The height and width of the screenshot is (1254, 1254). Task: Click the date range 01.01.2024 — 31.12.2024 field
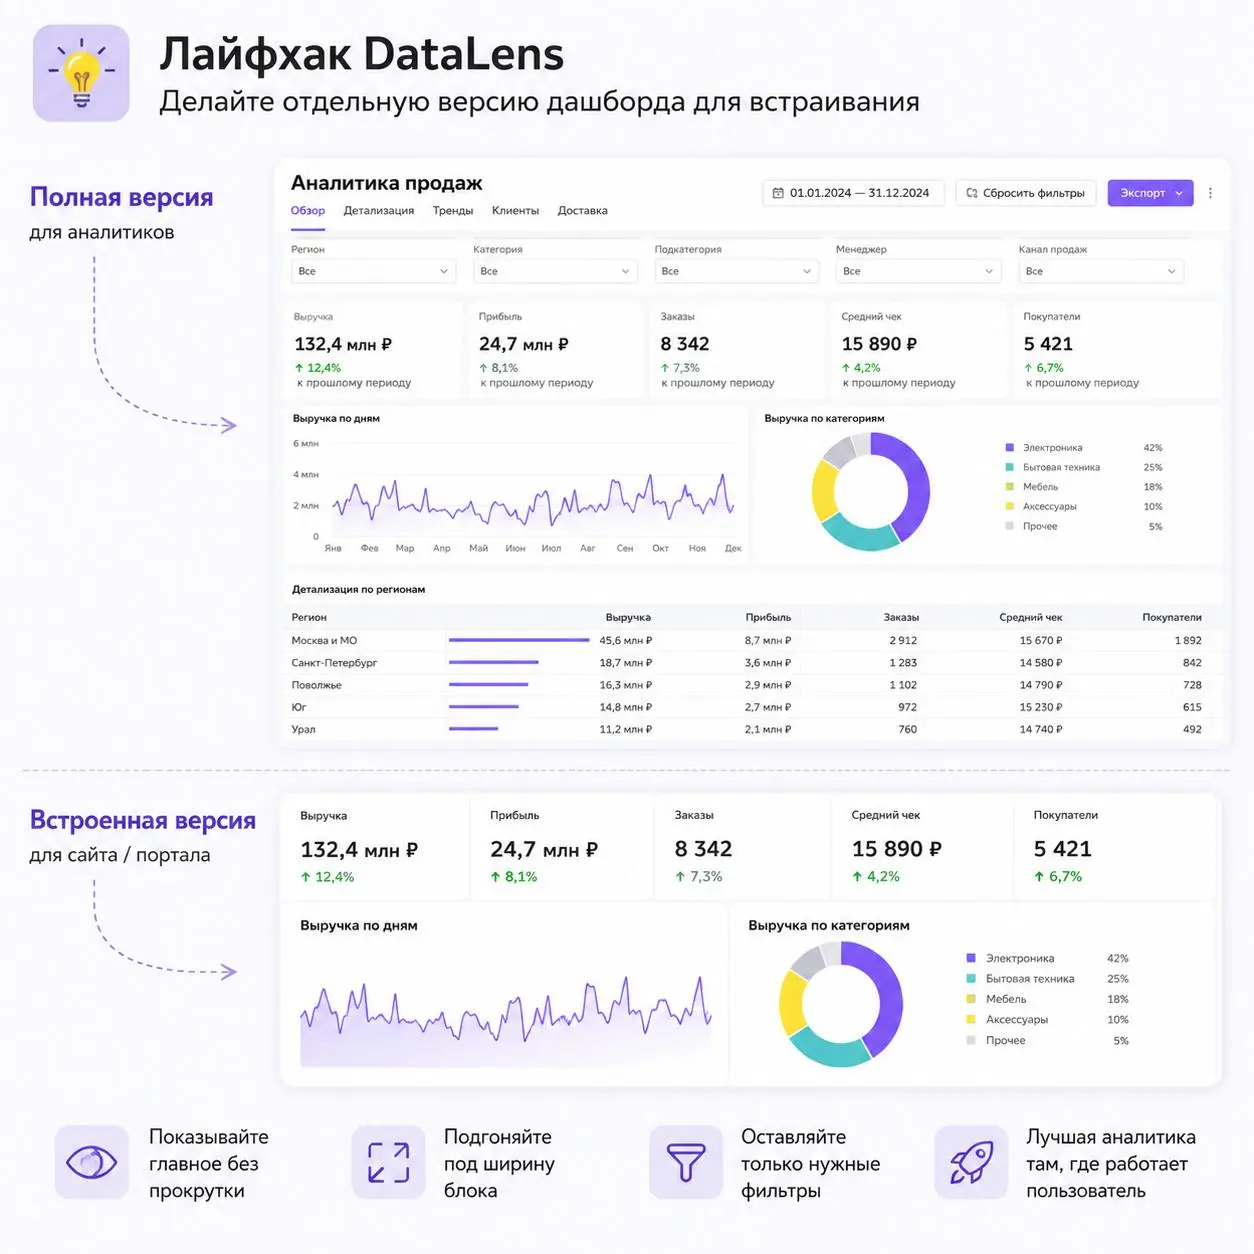(854, 193)
